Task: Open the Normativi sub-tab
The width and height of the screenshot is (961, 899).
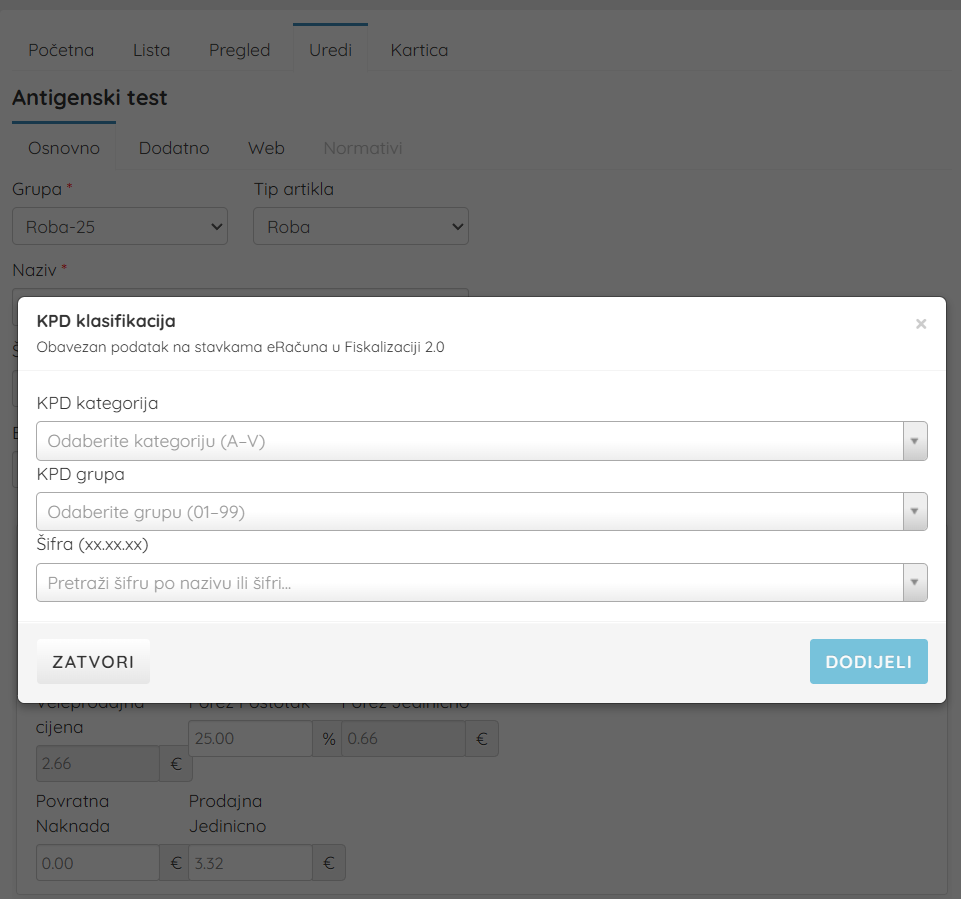Action: tap(363, 148)
